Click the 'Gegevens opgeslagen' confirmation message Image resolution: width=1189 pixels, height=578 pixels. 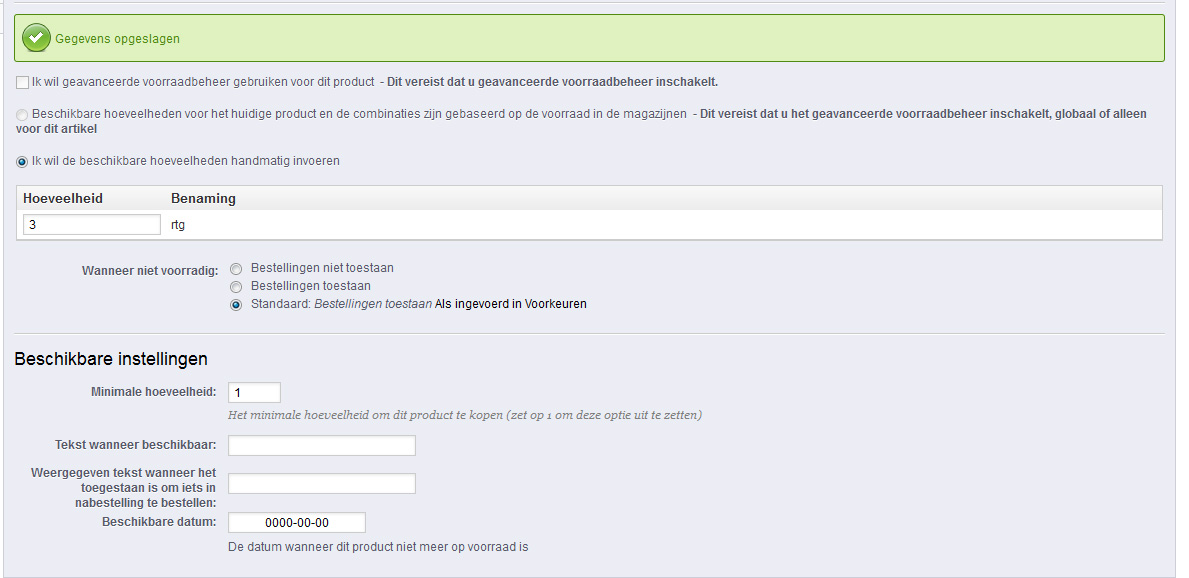coord(117,39)
